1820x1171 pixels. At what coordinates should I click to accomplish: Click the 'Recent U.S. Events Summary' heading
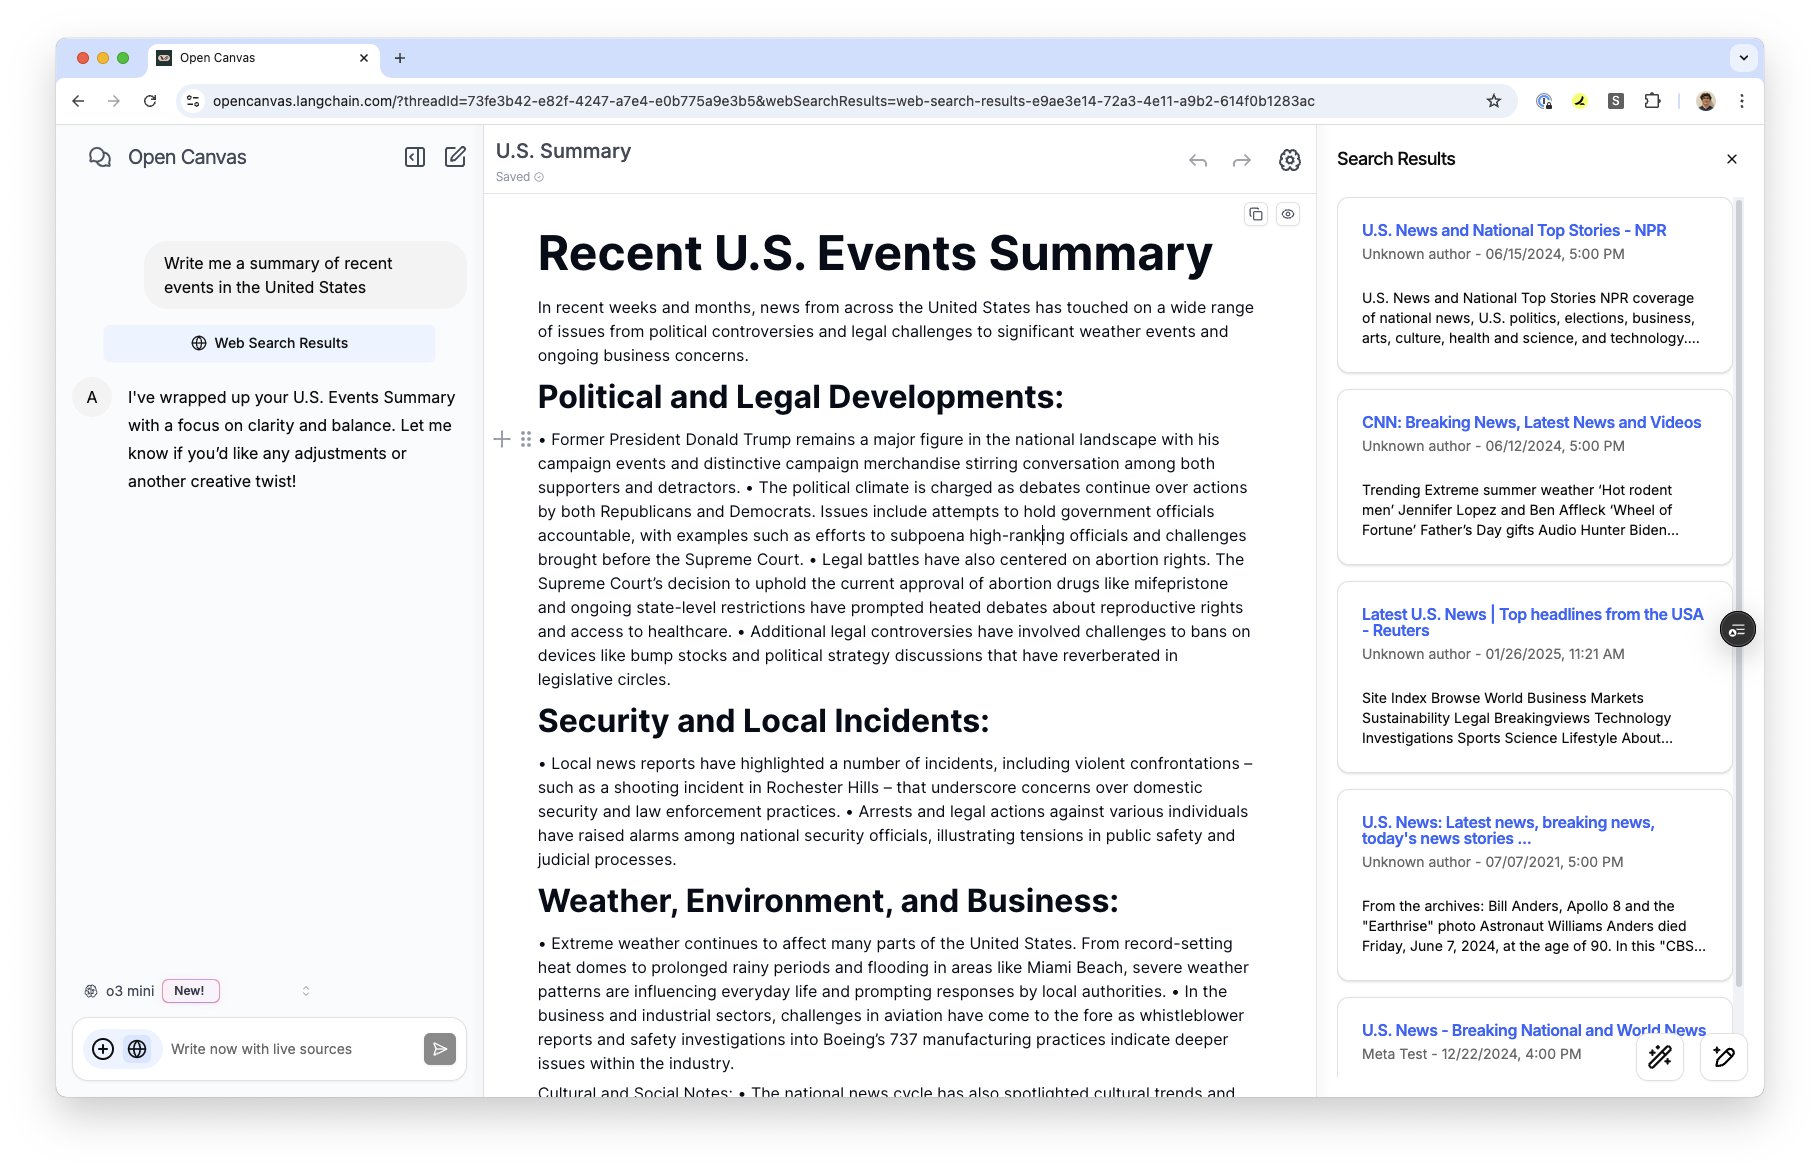tap(875, 253)
